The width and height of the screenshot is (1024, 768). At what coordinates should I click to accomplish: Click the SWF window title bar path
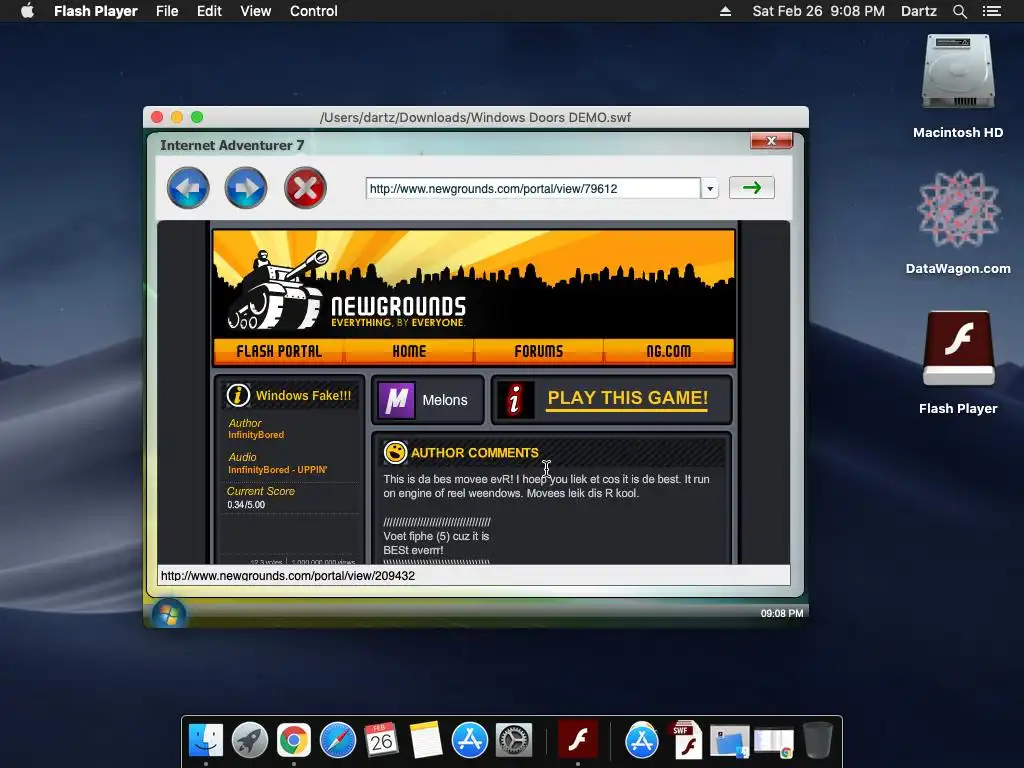pos(475,118)
